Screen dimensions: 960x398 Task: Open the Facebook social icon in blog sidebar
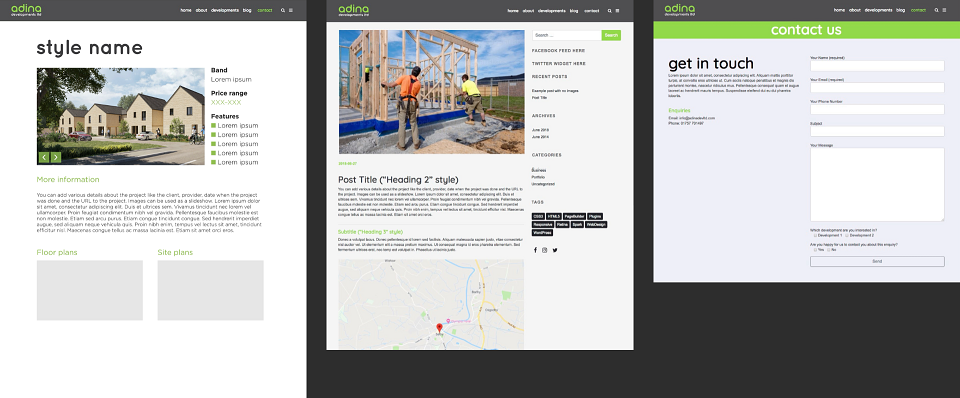coord(535,250)
